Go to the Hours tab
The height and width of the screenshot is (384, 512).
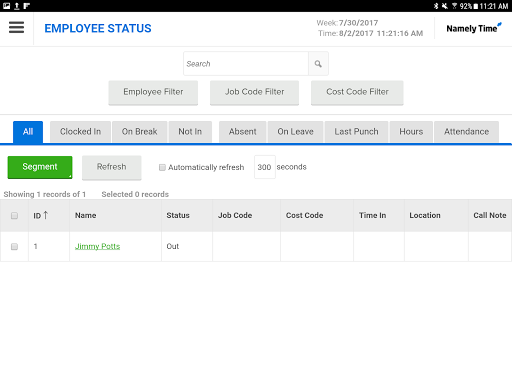tap(411, 132)
